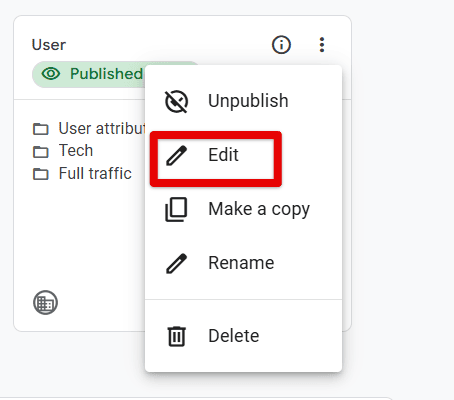The image size is (454, 400).
Task: Click the trash can Delete icon
Action: point(176,336)
